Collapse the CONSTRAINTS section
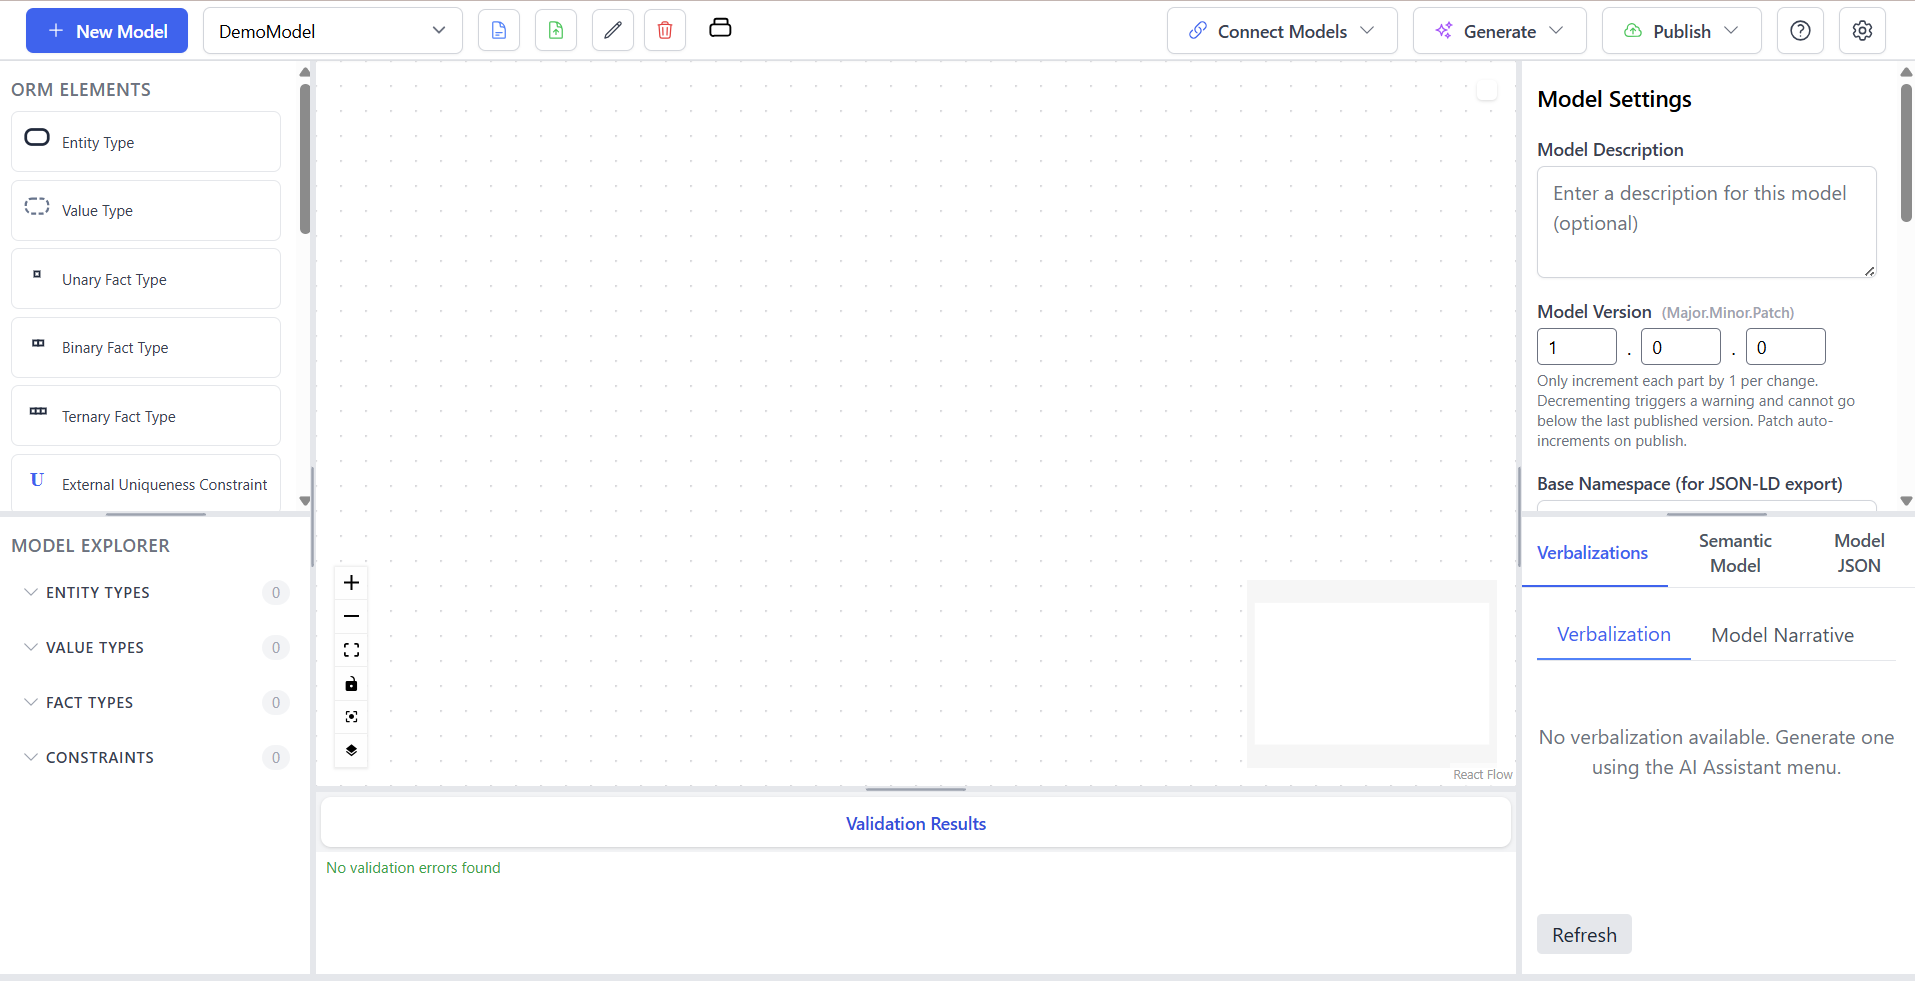Screen dimensions: 1915x981 tap(100, 757)
